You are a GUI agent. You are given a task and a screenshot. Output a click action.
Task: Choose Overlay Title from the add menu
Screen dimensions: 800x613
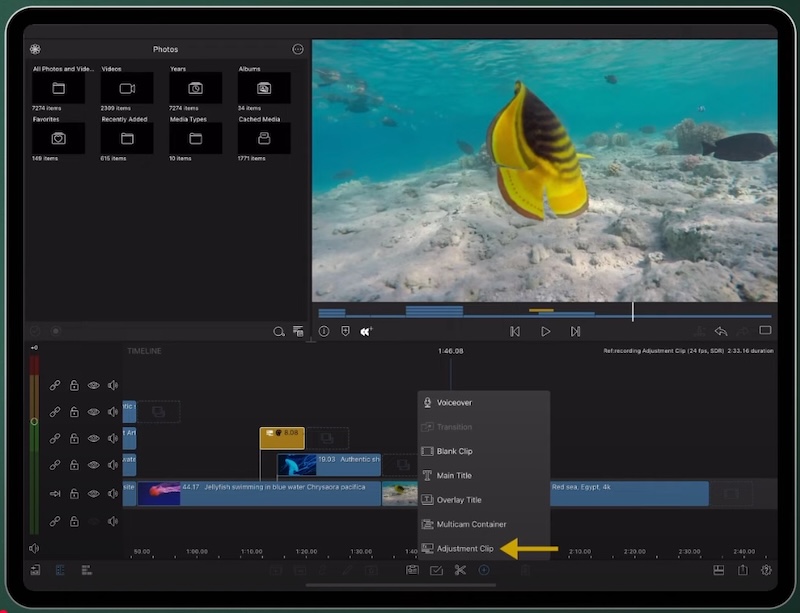coord(484,500)
